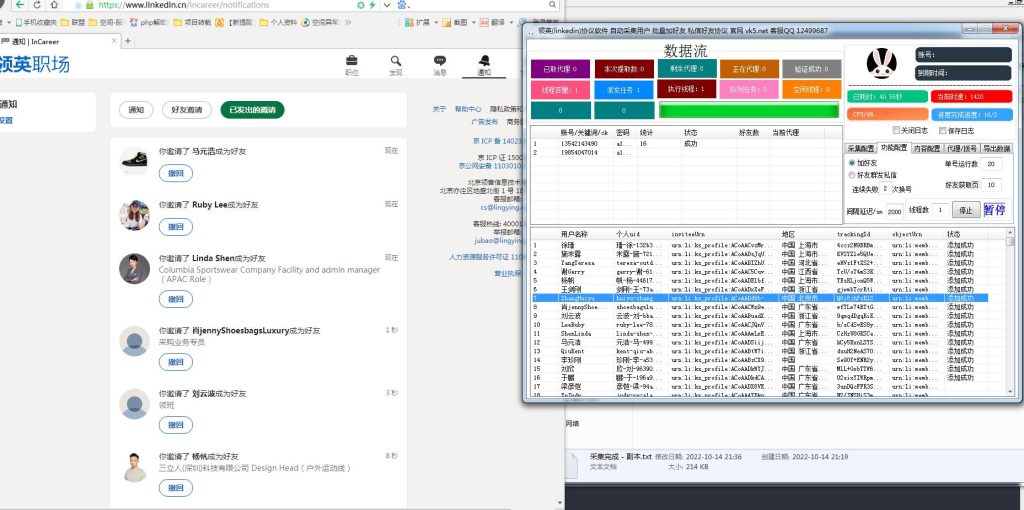Switch to the 导出数据 tab
This screenshot has height=510, width=1024.
click(x=996, y=148)
